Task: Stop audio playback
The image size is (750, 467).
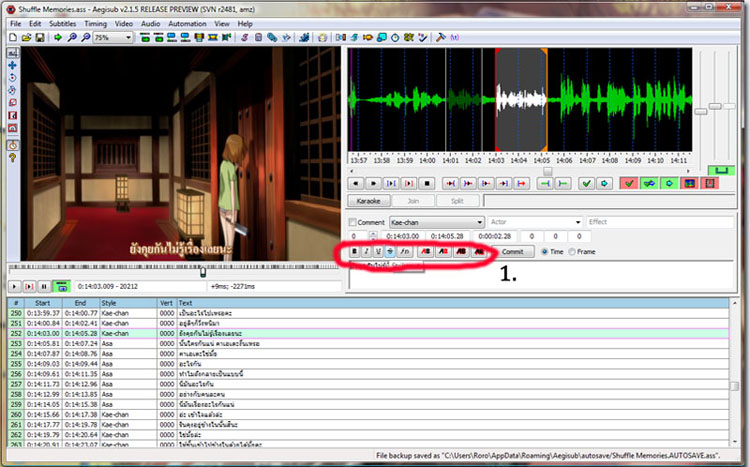Action: pyautogui.click(x=427, y=183)
